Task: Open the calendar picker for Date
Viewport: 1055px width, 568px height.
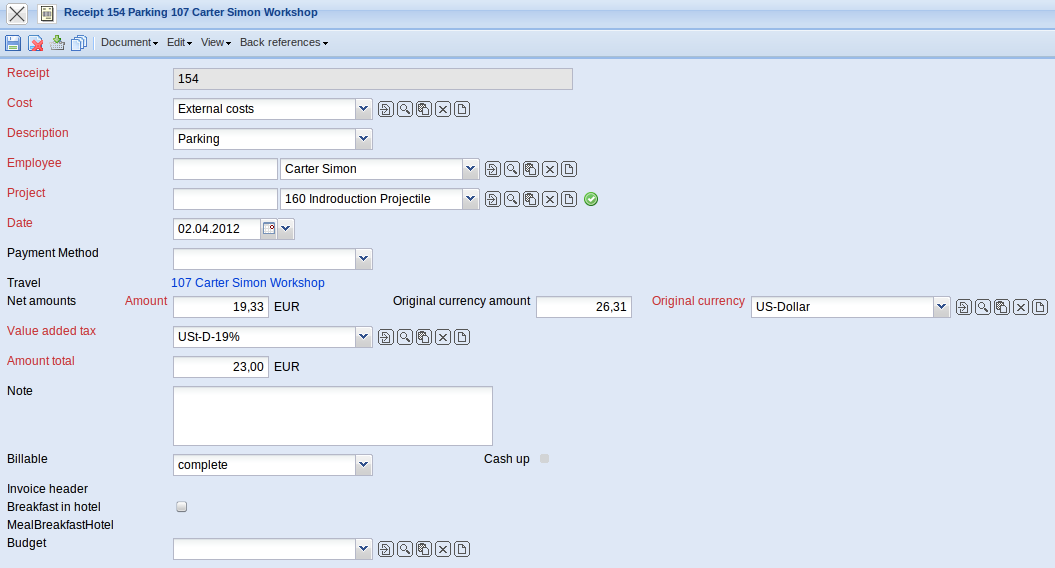Action: click(268, 229)
